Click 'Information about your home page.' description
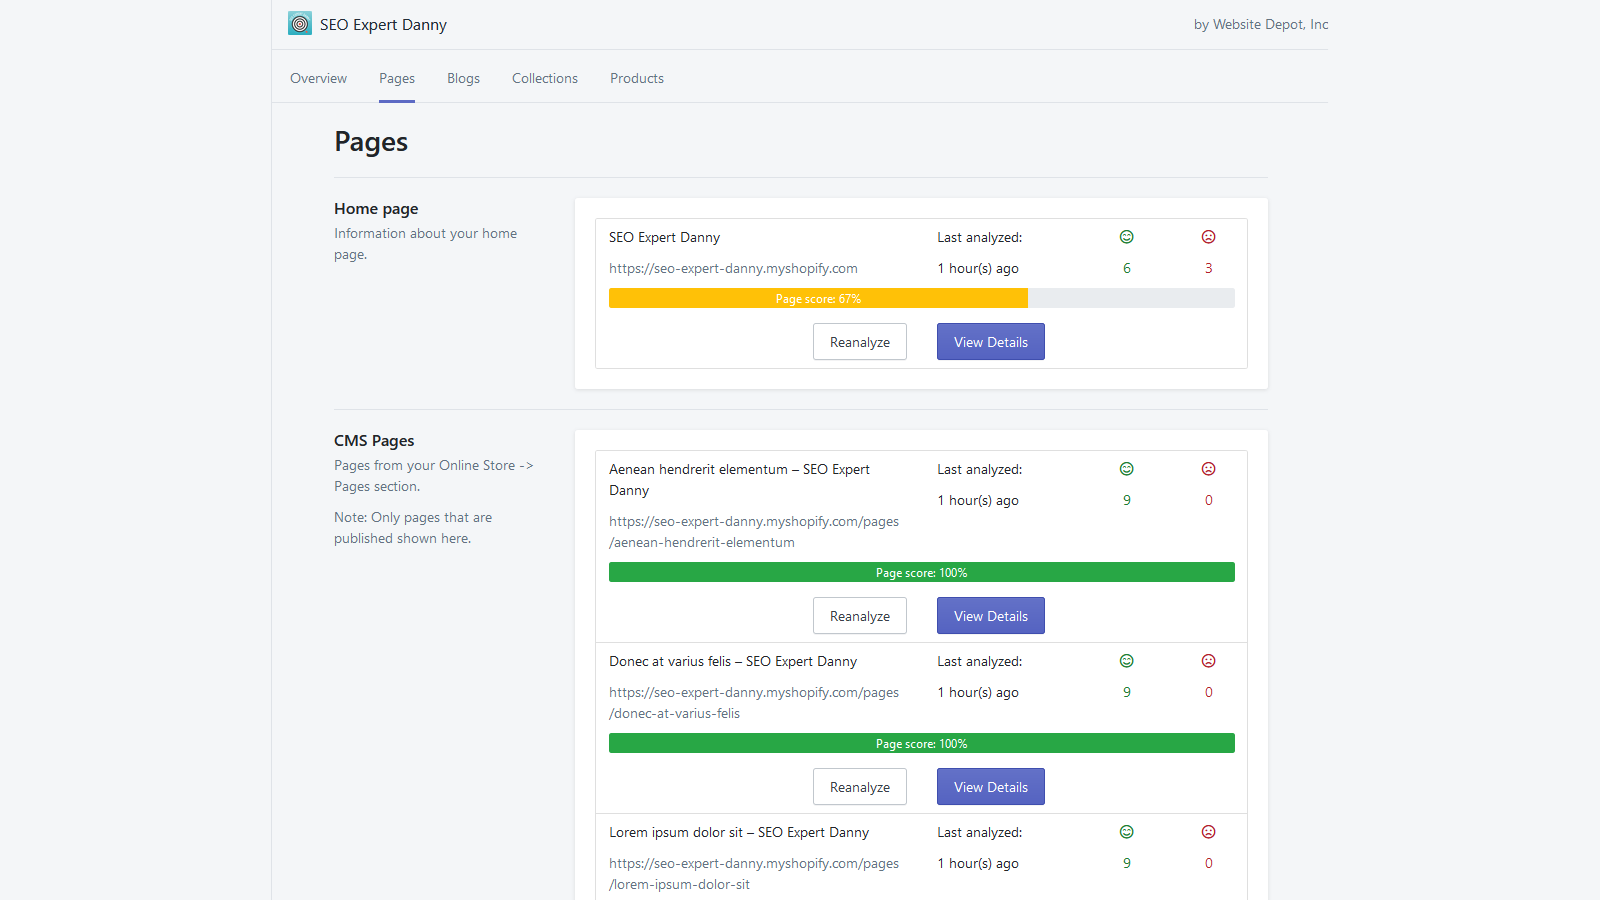The height and width of the screenshot is (900, 1600). tap(425, 244)
